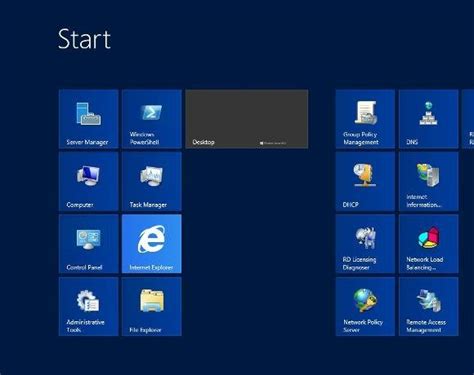
Task: Open Internet Information Services tile
Action: pyautogui.click(x=429, y=181)
